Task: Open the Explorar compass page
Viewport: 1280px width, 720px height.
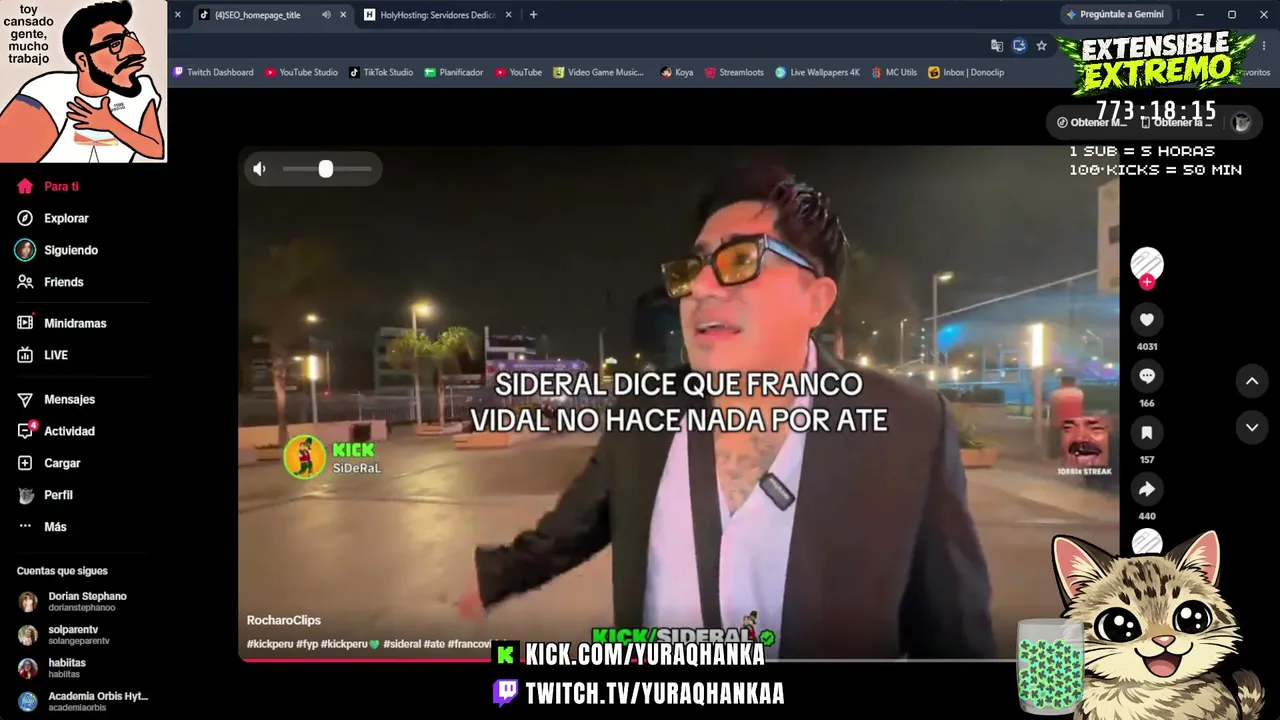Action: click(53, 218)
